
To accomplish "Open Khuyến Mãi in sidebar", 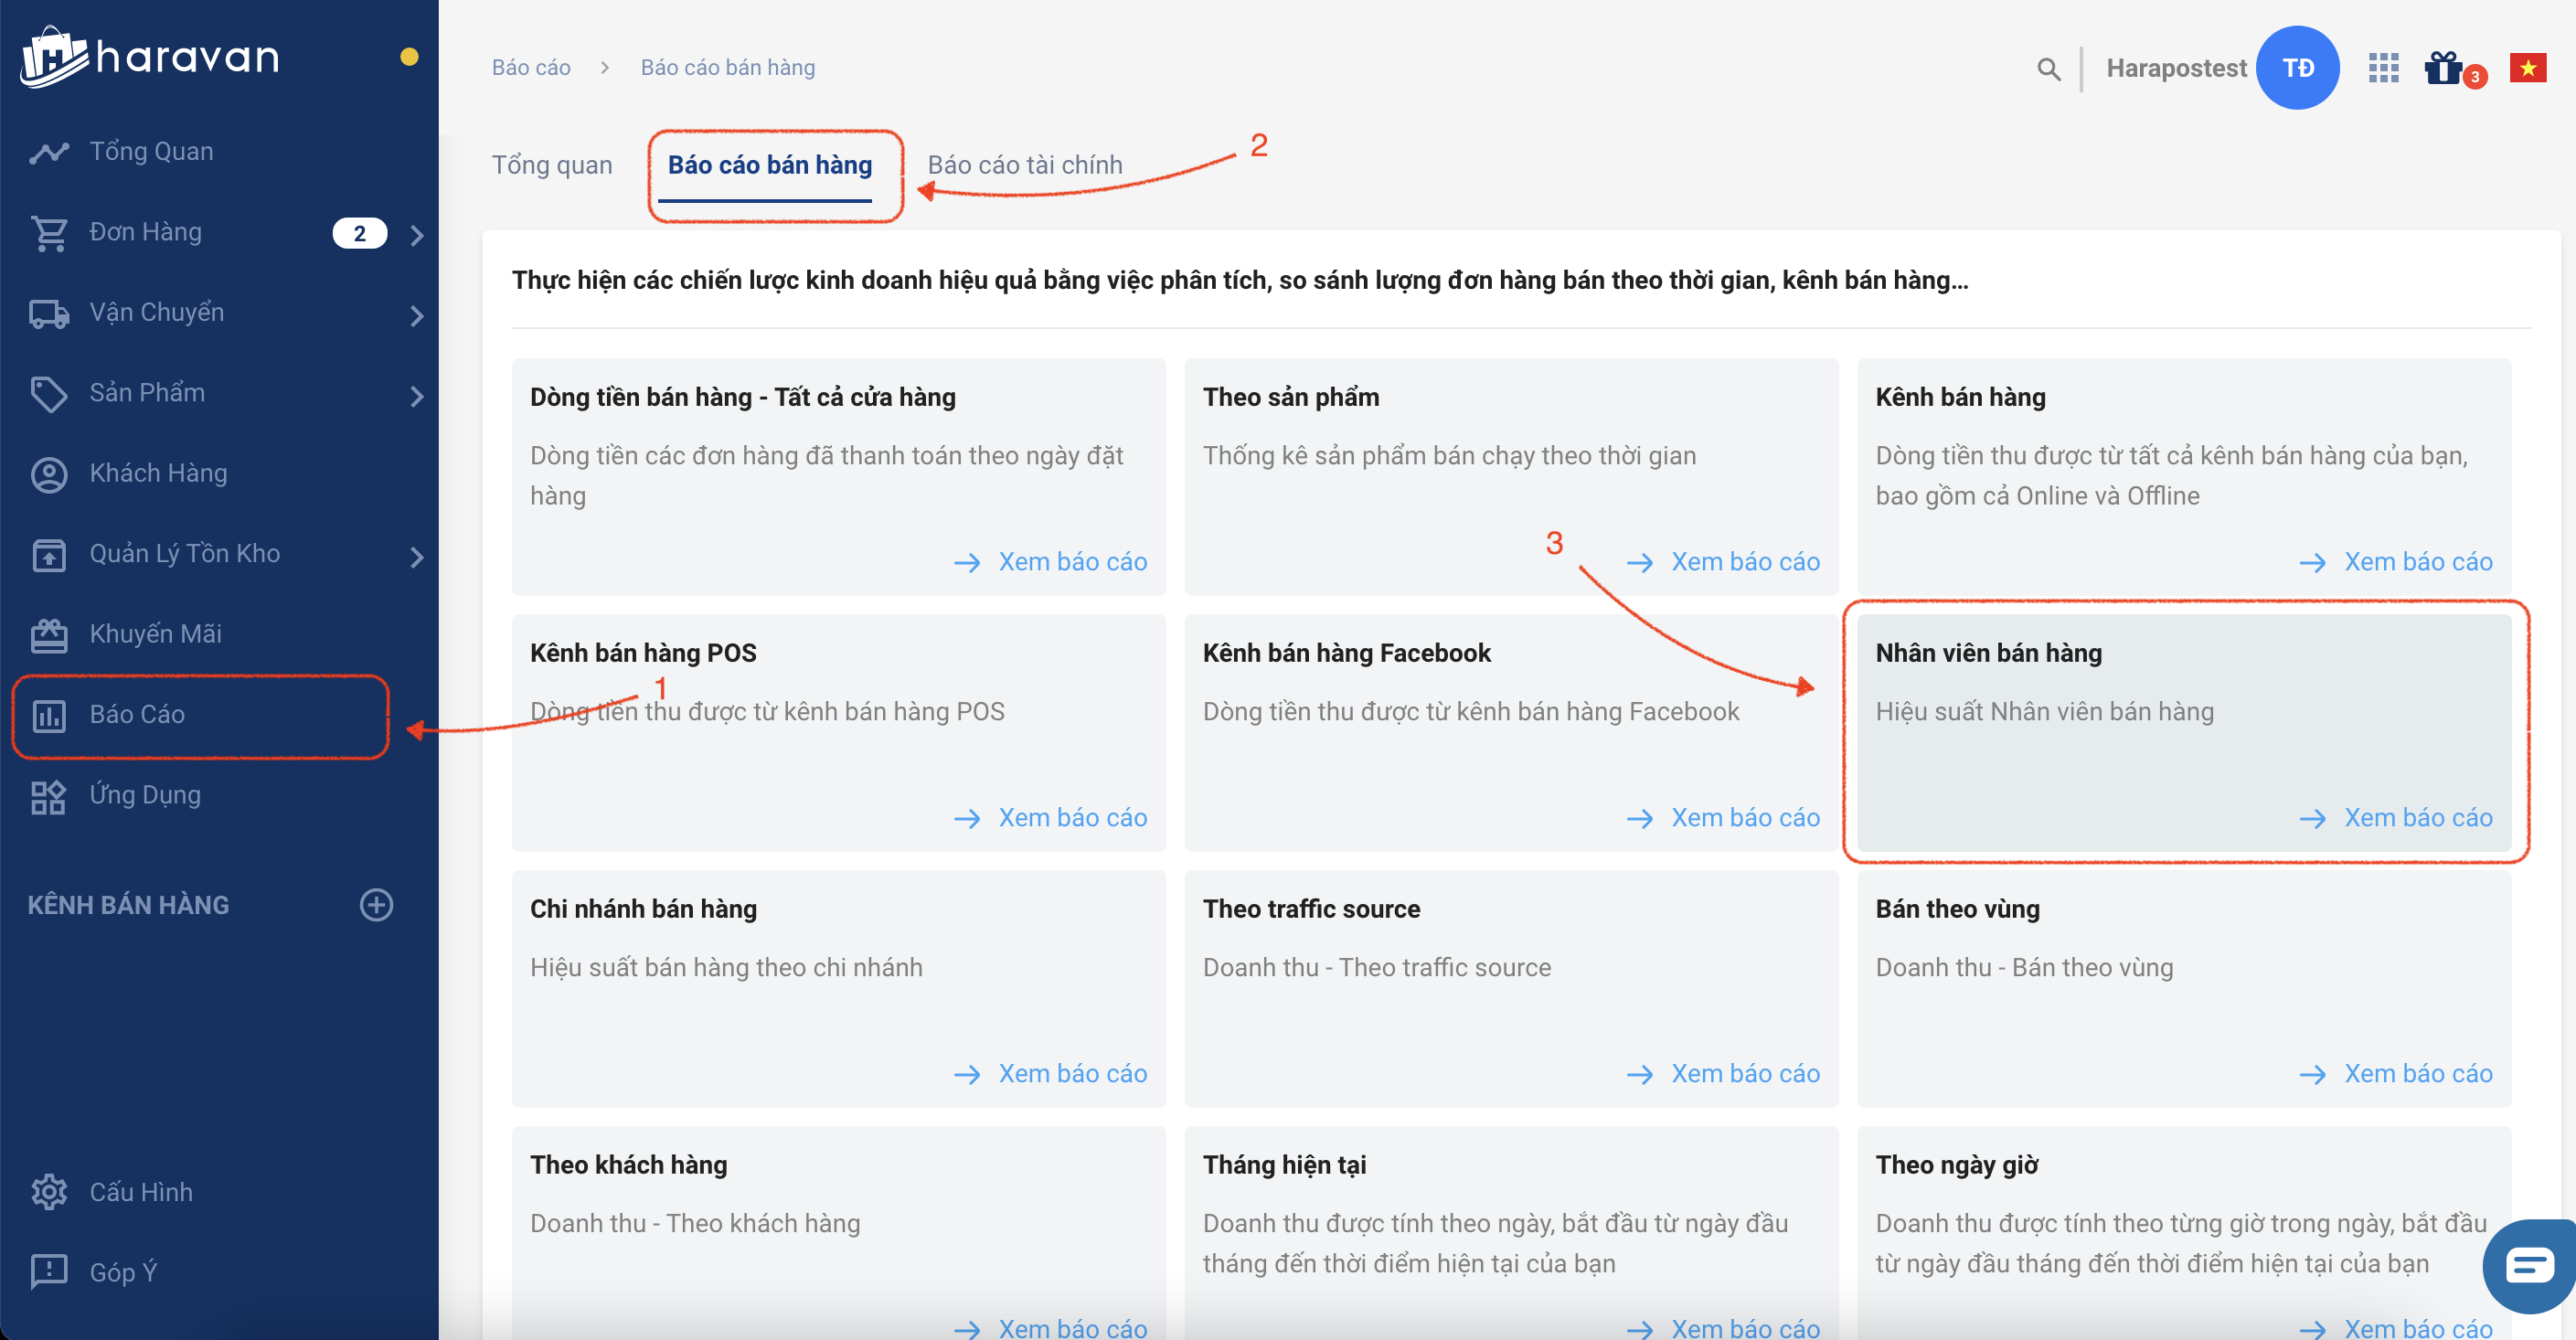I will [155, 634].
